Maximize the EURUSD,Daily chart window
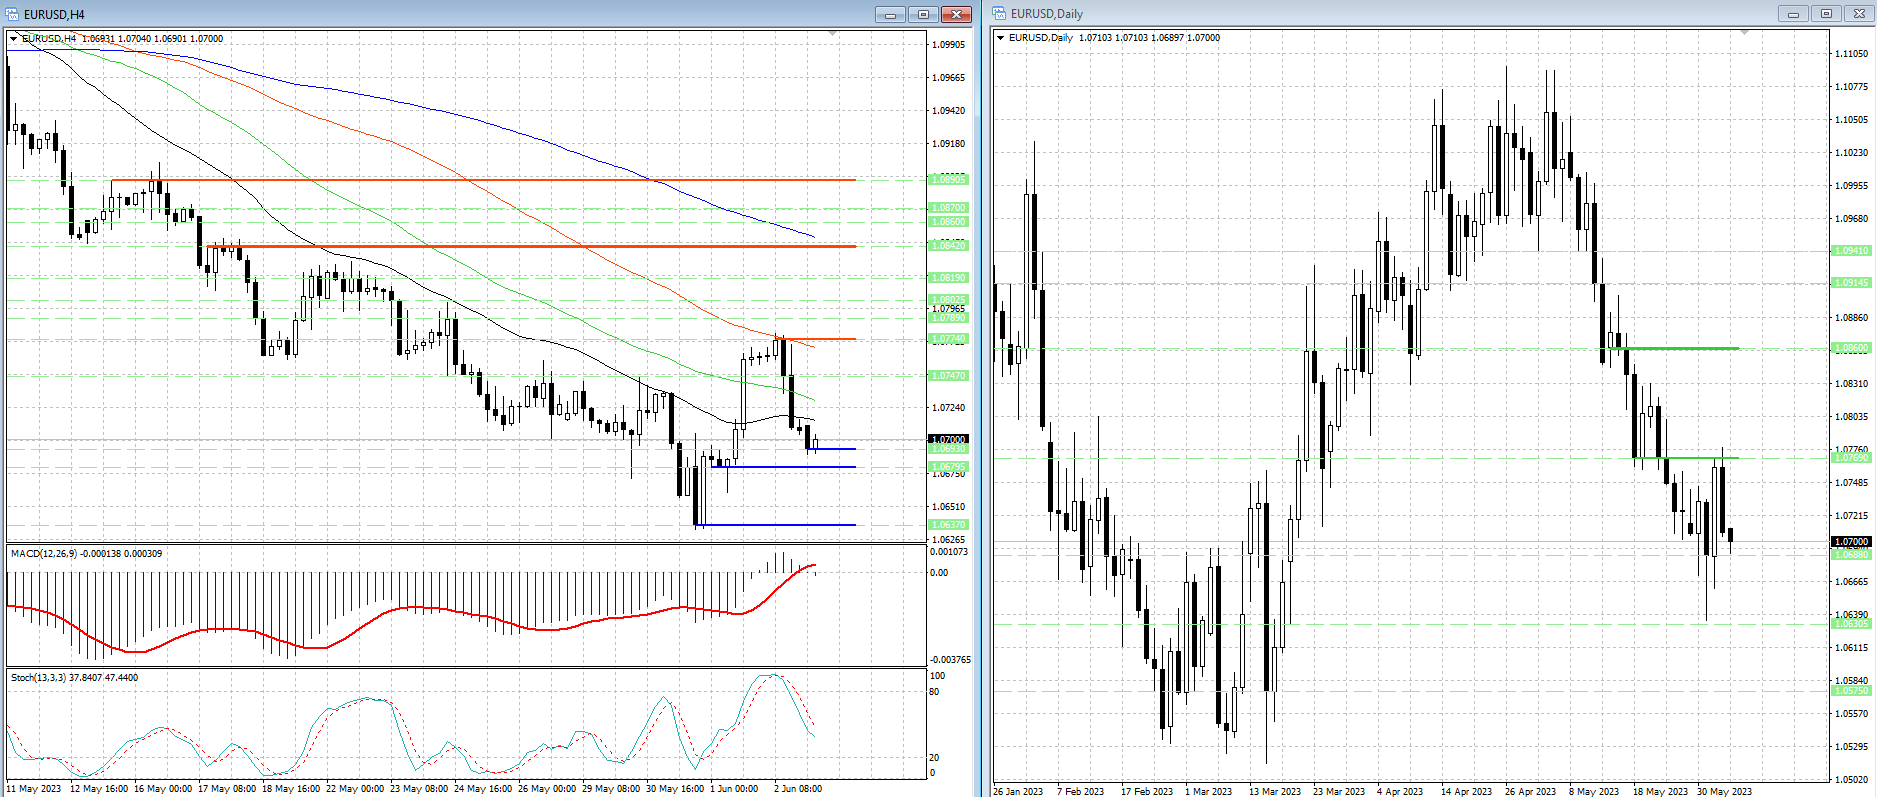Viewport: 1877px width, 797px height. 1826,14
